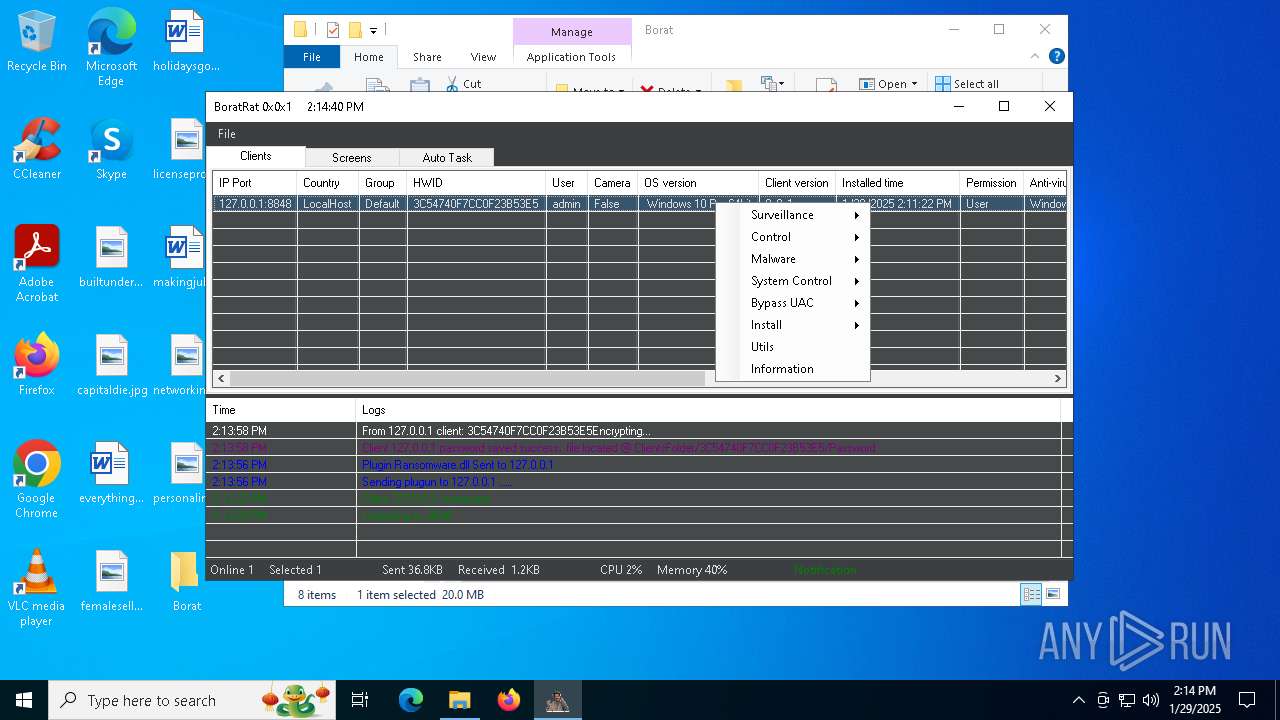Open the Microsoft Edge desktop shortcut
The image size is (1280, 720).
(111, 47)
